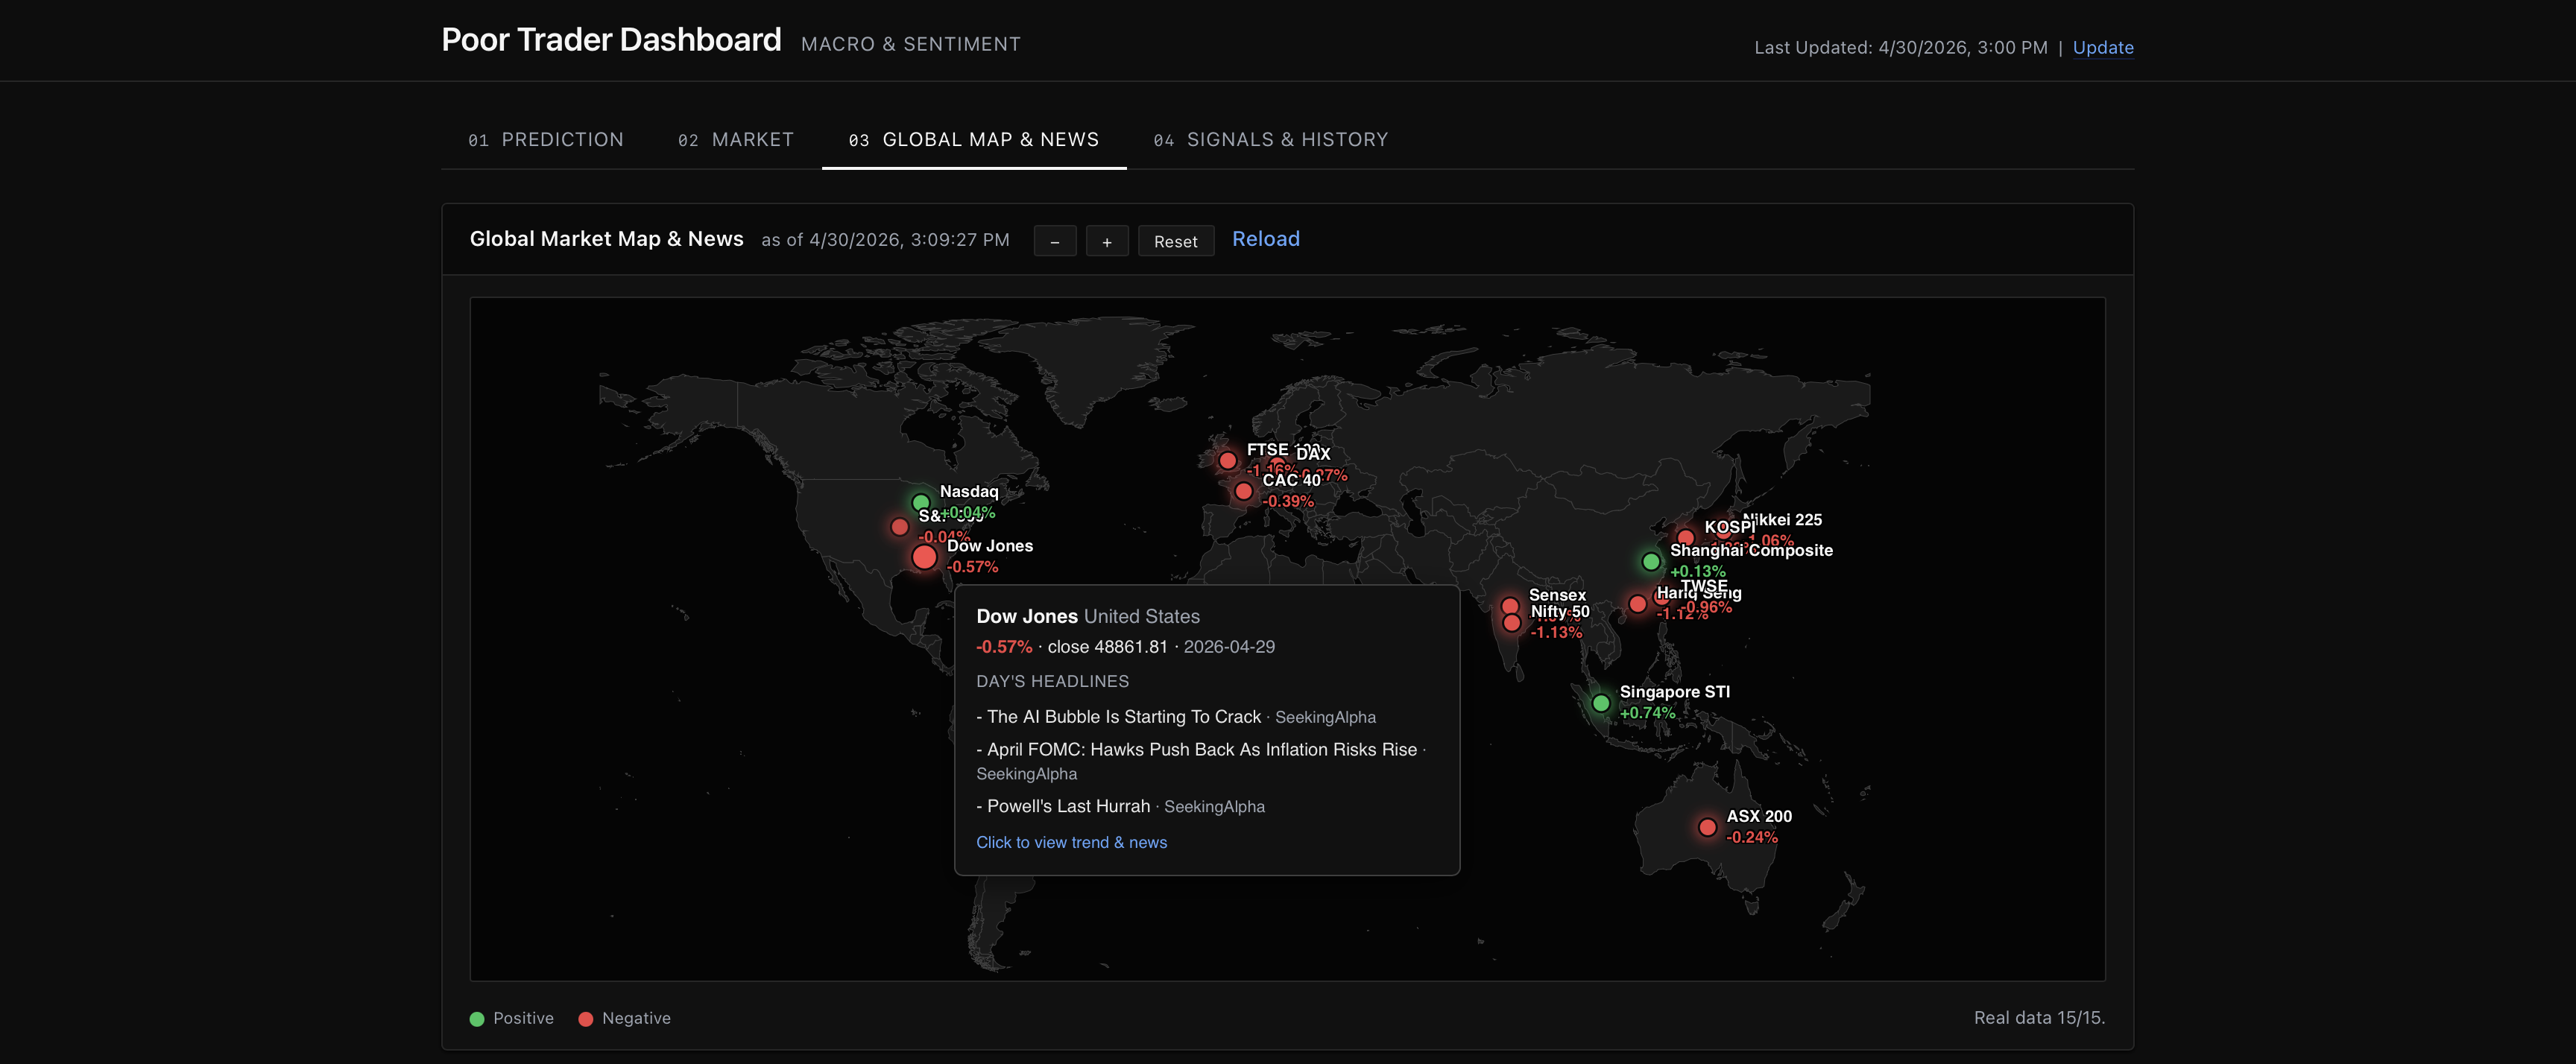Select the Hang Seng marker near Hong Kong

coord(1638,604)
